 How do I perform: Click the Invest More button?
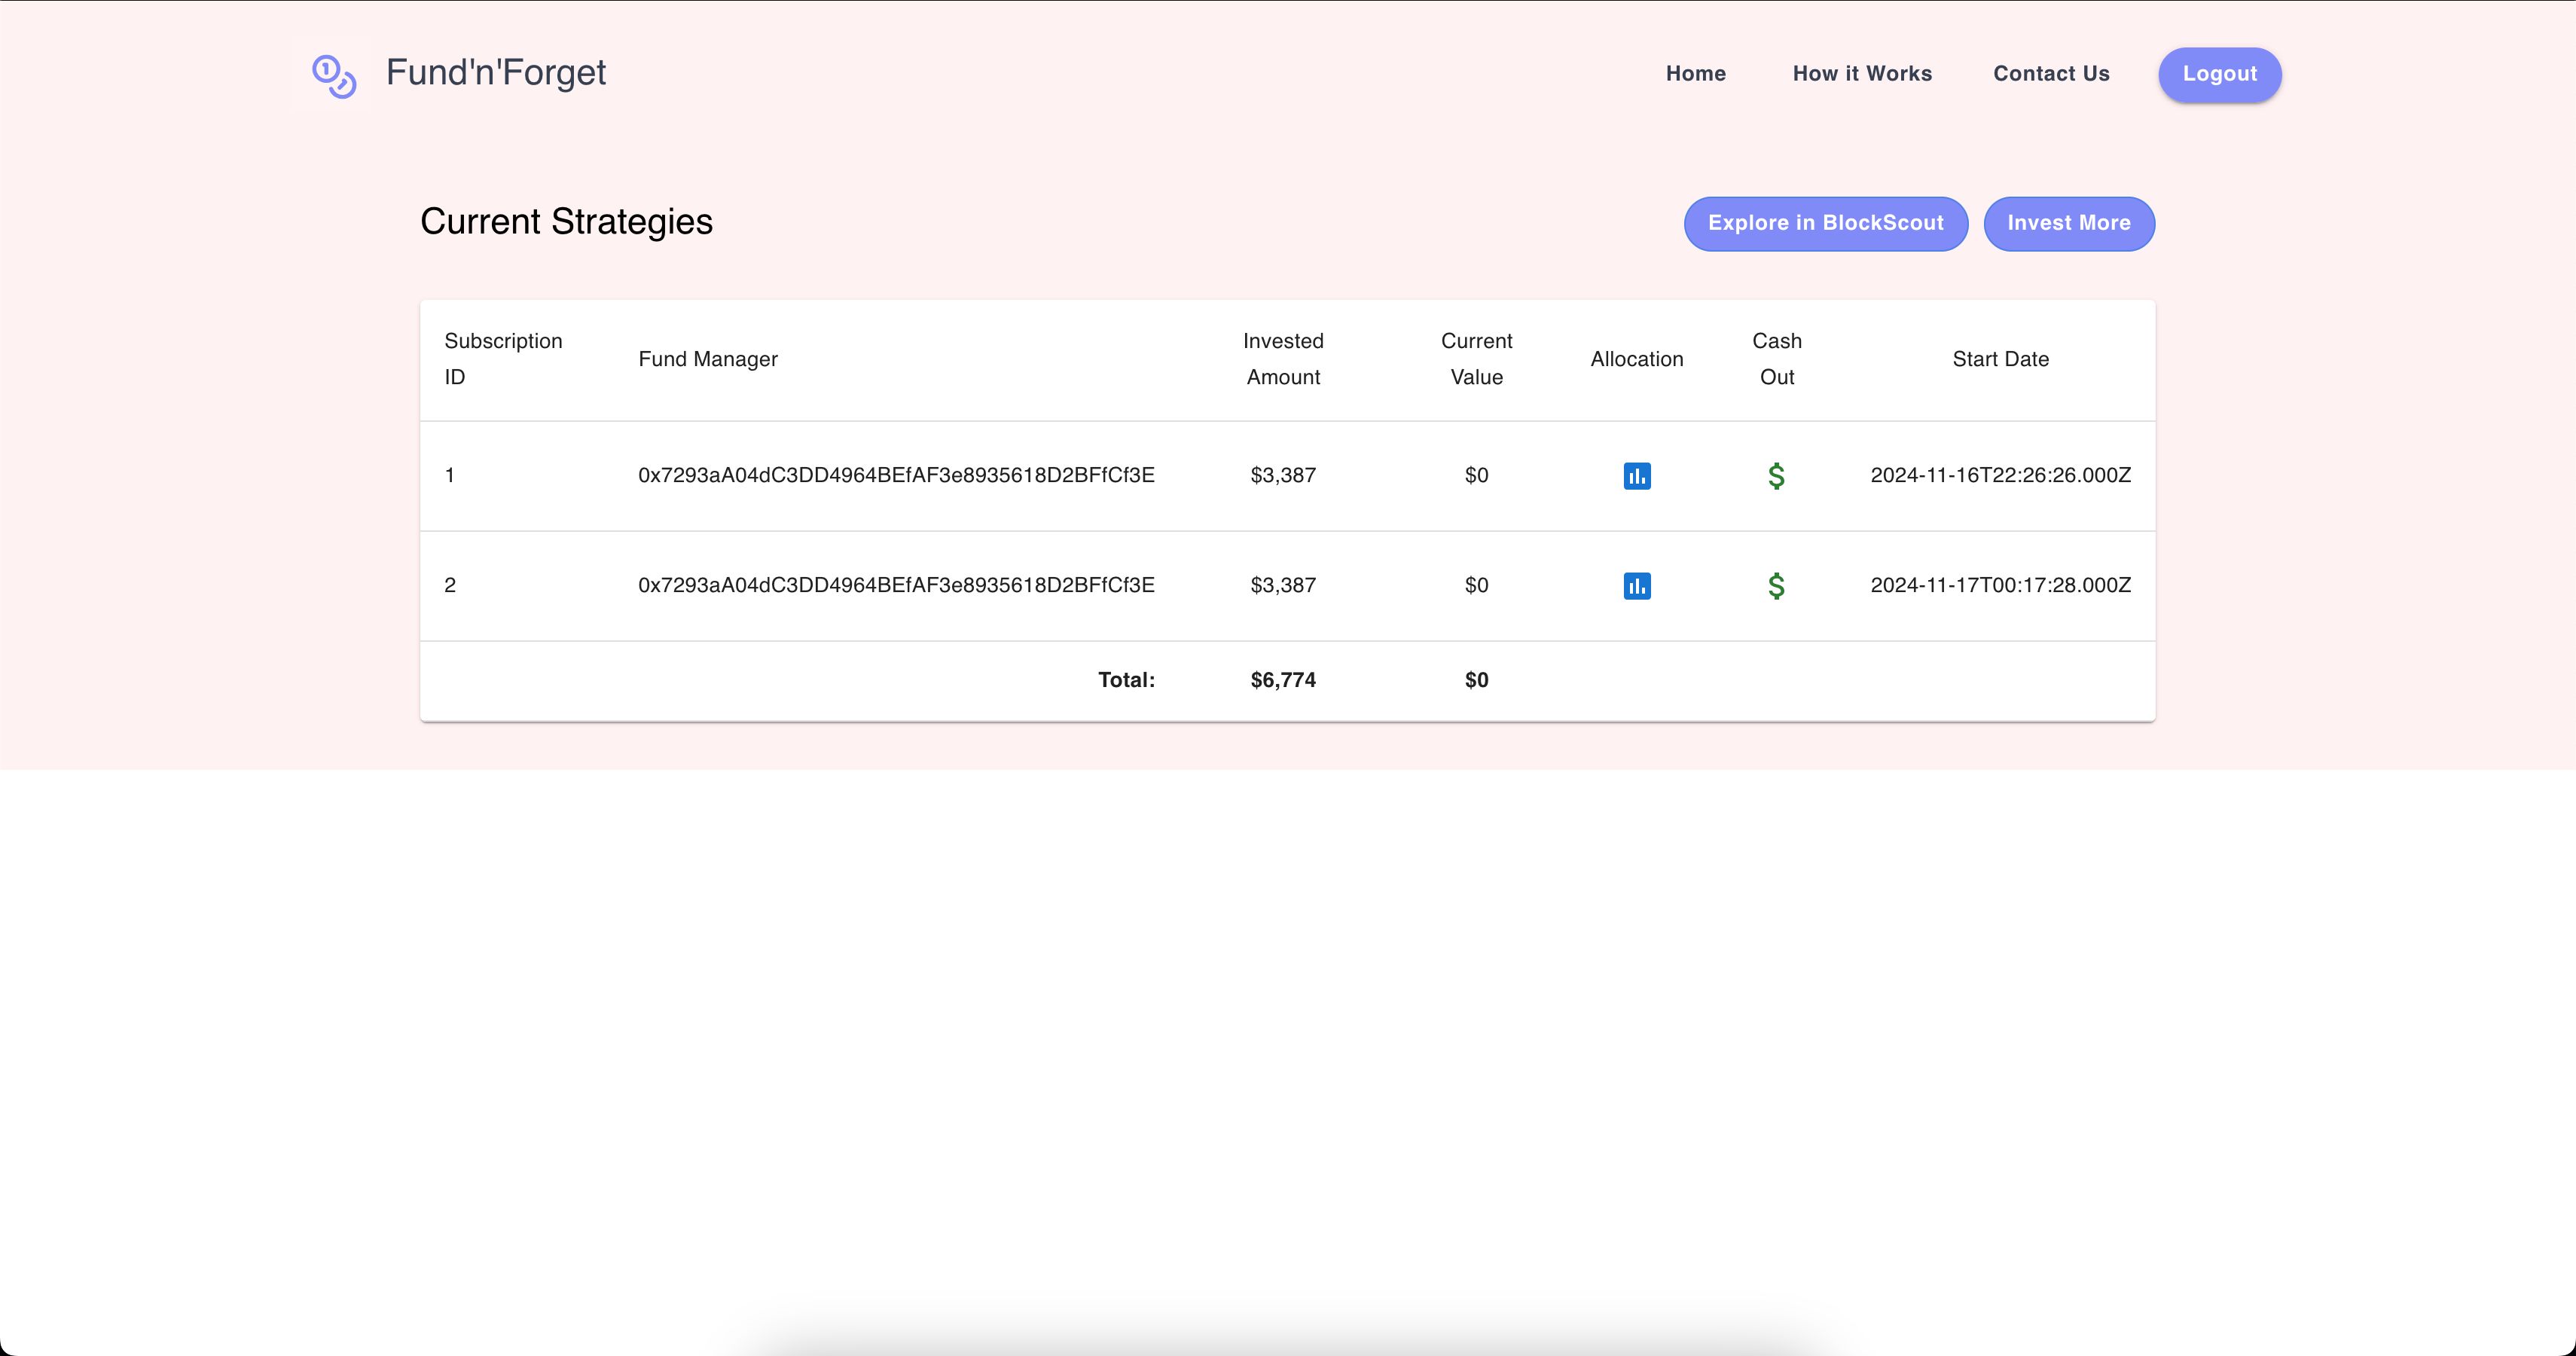2068,223
